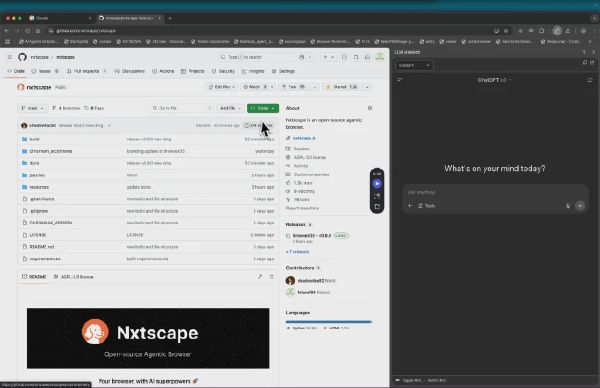Click the microphone dictation icon in ChatGPT
Viewport: 600px width, 388px height.
pyautogui.click(x=568, y=206)
